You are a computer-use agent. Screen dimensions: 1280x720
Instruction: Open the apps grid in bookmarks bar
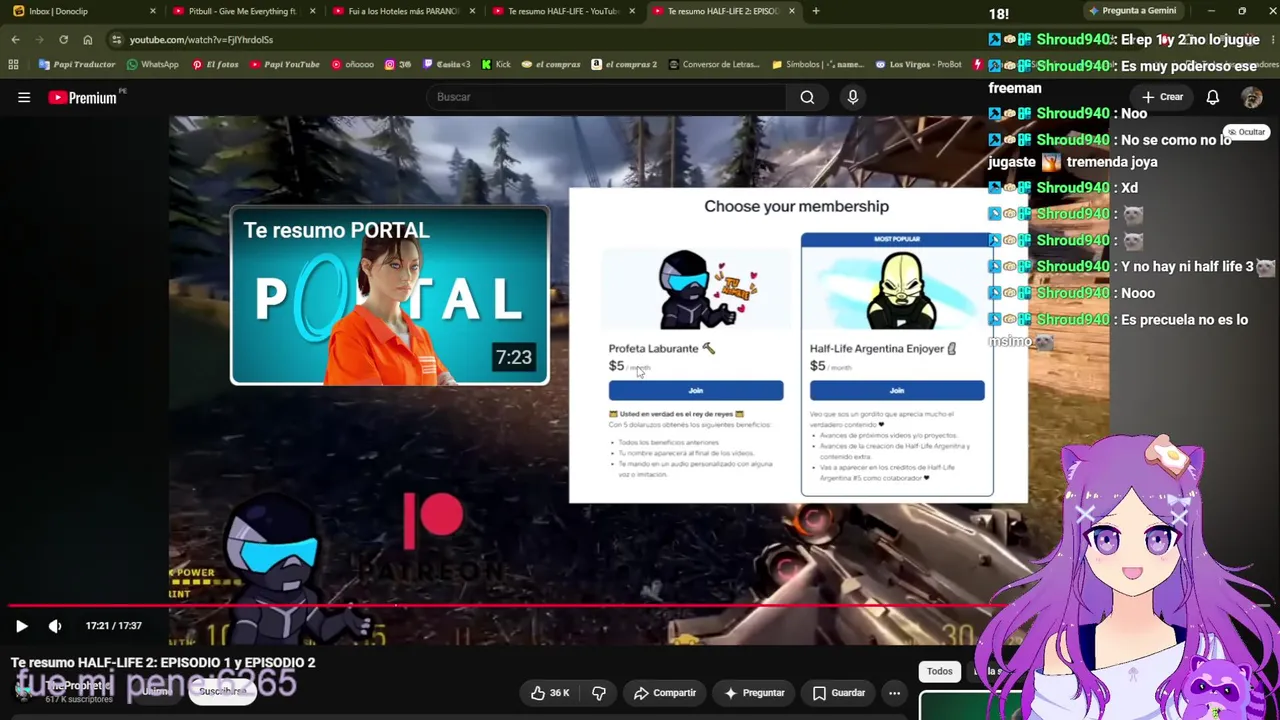pos(13,65)
